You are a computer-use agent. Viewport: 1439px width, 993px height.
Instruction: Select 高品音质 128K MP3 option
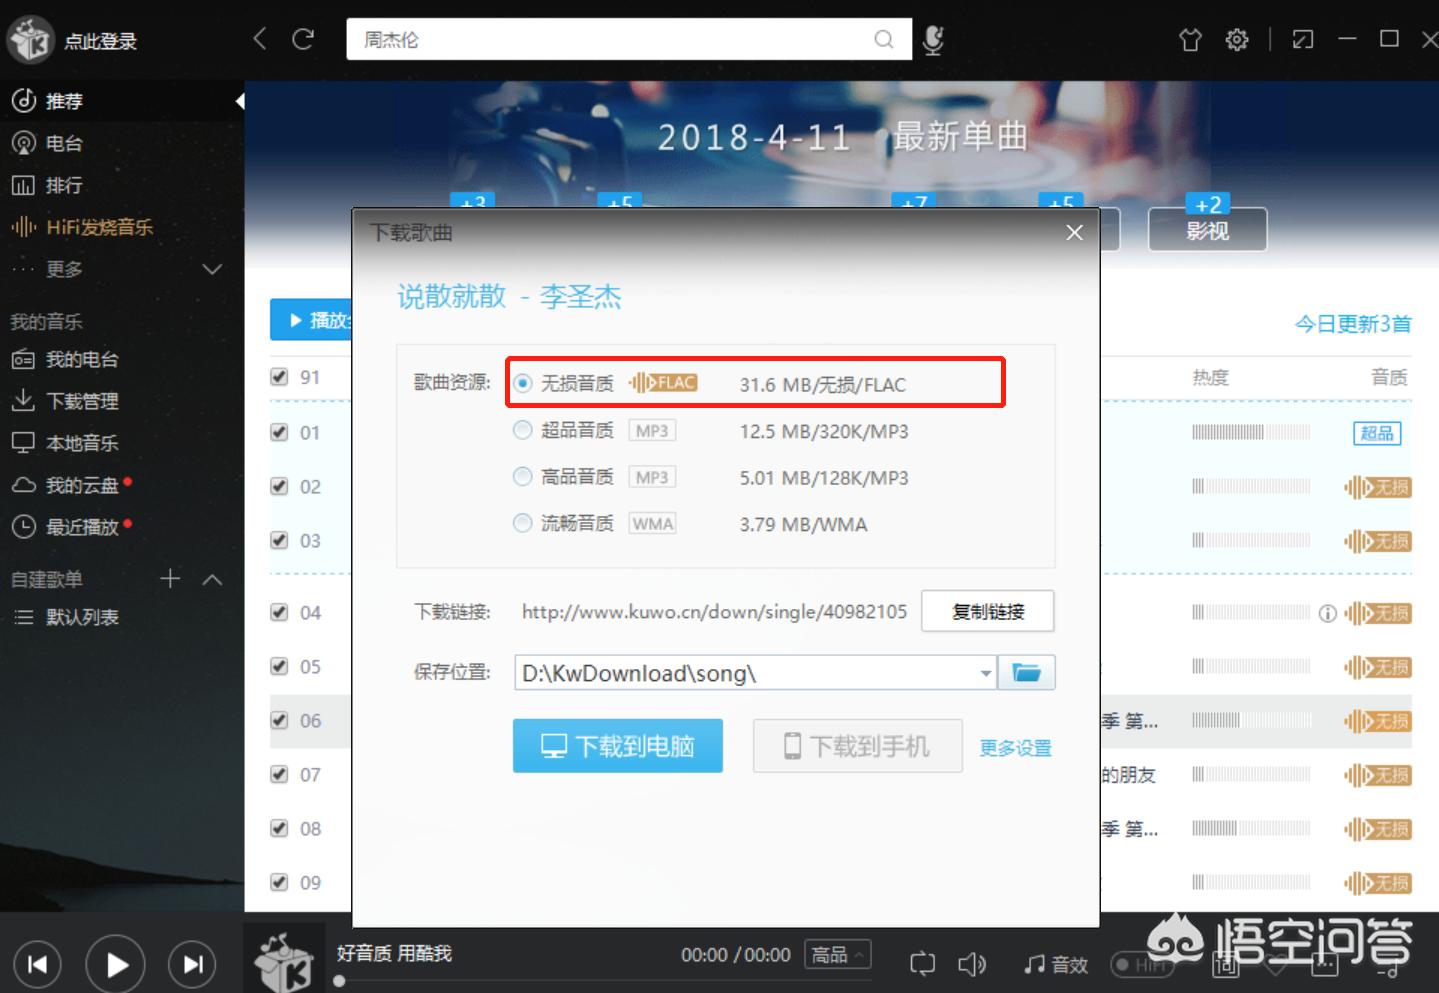pos(522,477)
